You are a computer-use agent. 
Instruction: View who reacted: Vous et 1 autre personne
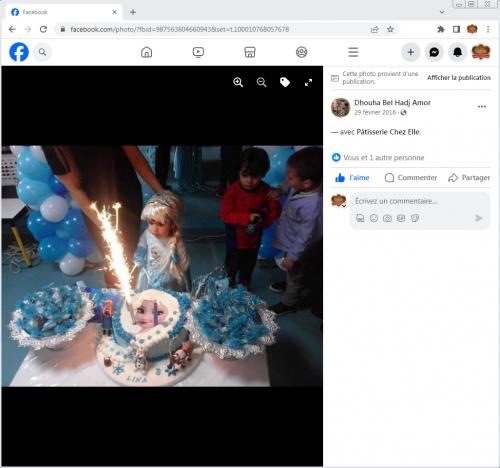(384, 158)
